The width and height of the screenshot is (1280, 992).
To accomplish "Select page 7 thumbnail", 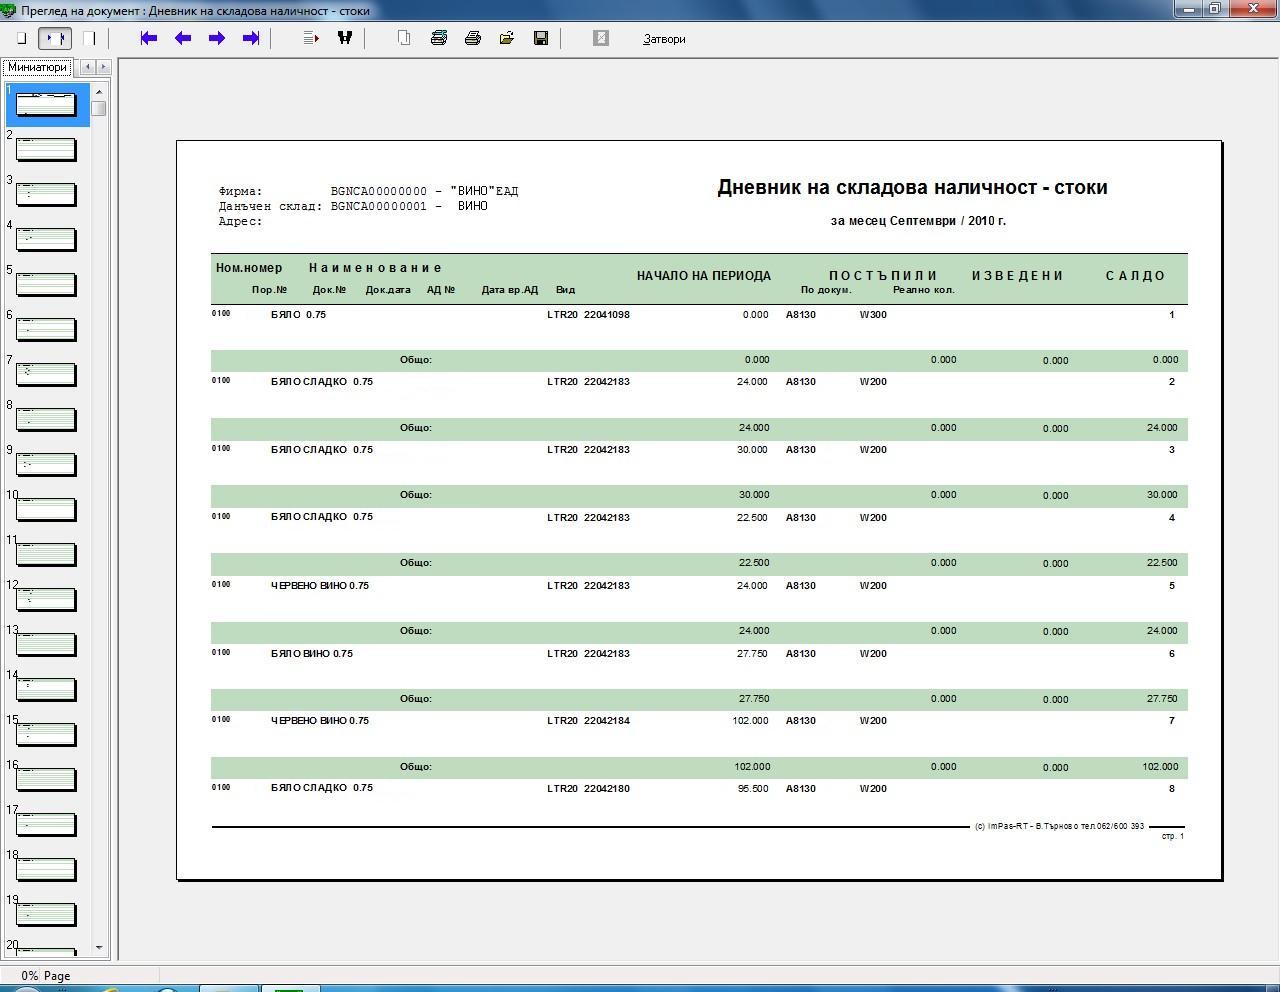I will pyautogui.click(x=46, y=374).
